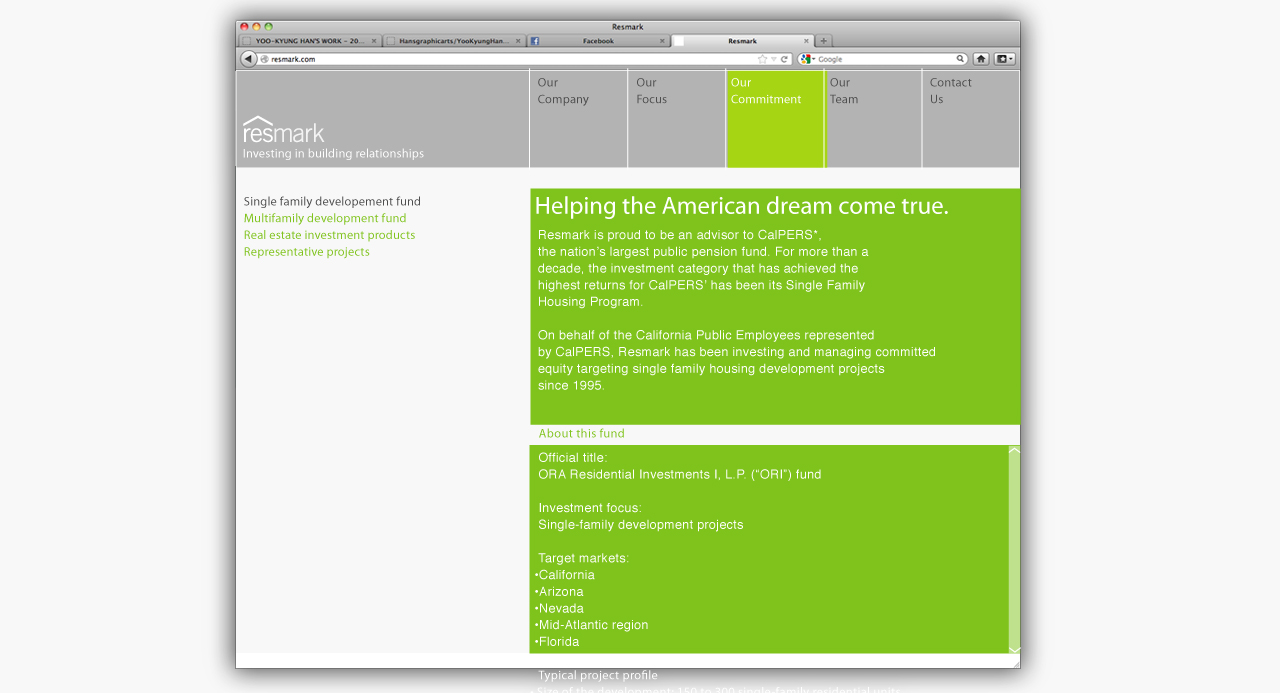Click the browser back arrow button
1280x693 pixels.
coord(248,59)
